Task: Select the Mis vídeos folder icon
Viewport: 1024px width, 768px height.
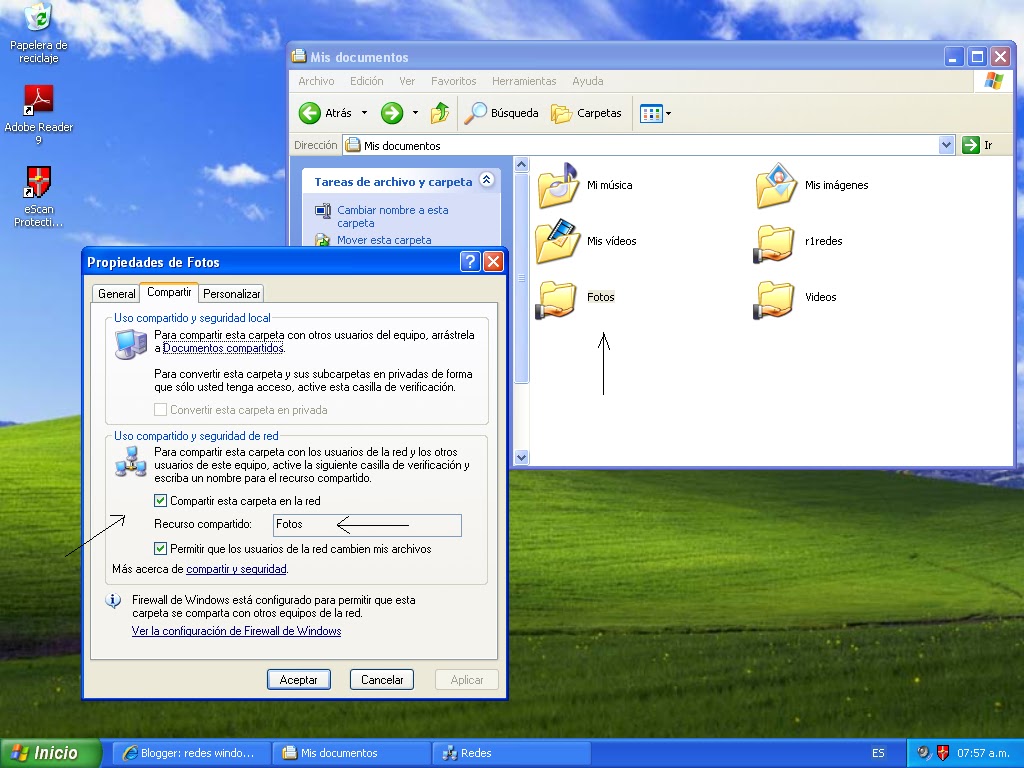Action: [557, 241]
